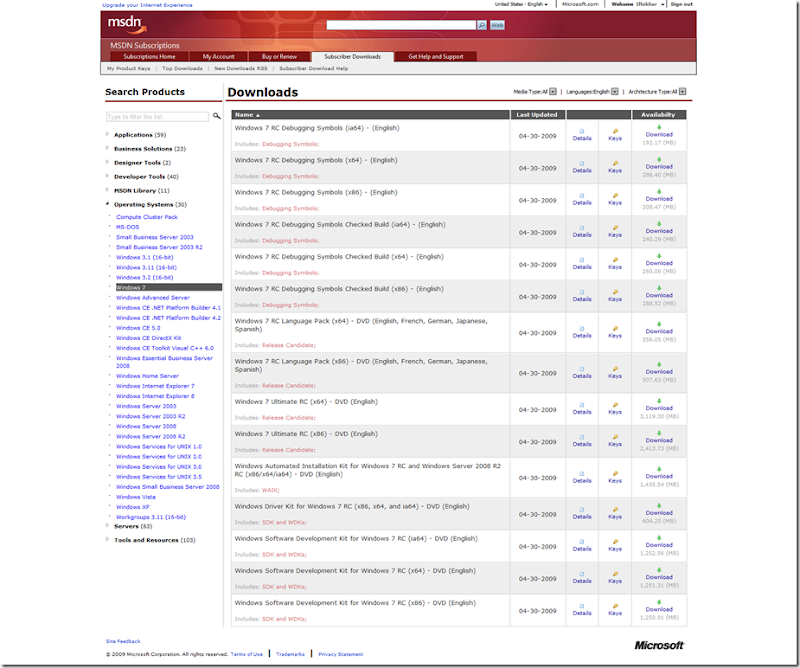Sort by Last Updated column header
800x668 pixels.
click(x=537, y=115)
